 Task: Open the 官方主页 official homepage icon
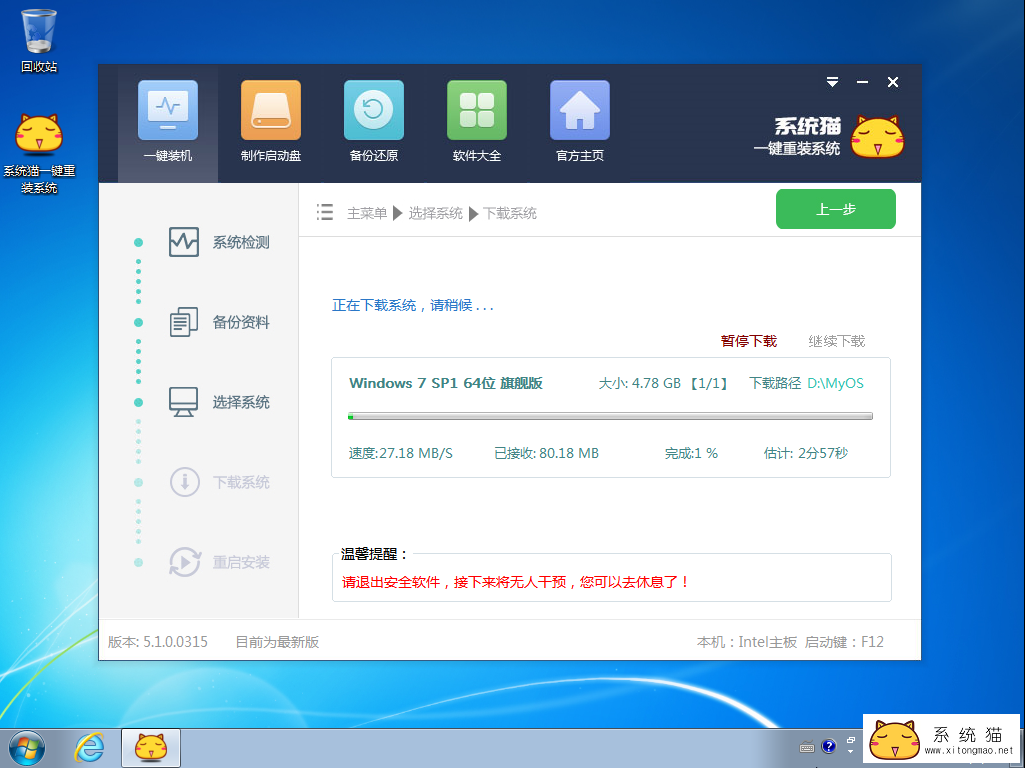point(580,110)
